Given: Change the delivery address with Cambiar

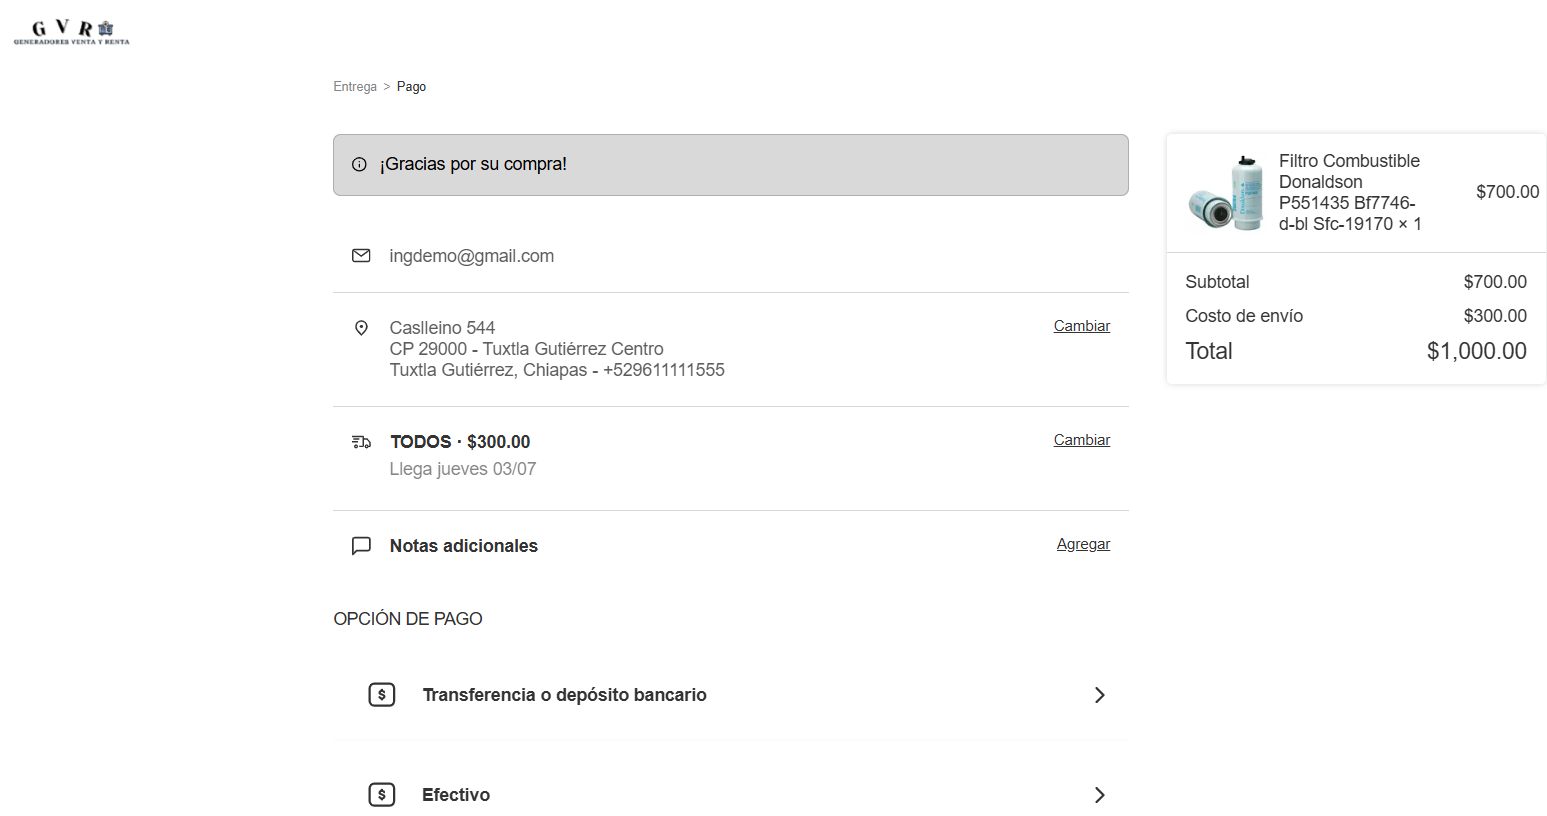Looking at the screenshot, I should point(1081,326).
